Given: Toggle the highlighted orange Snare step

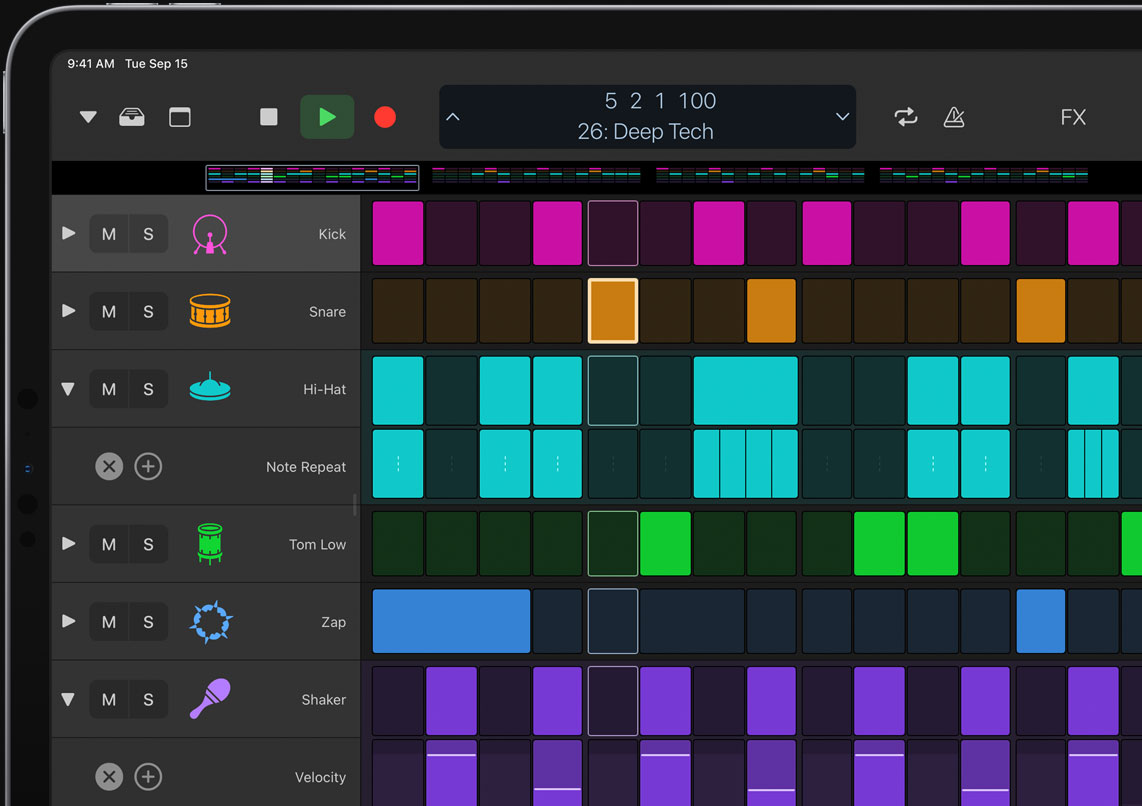Looking at the screenshot, I should 613,311.
